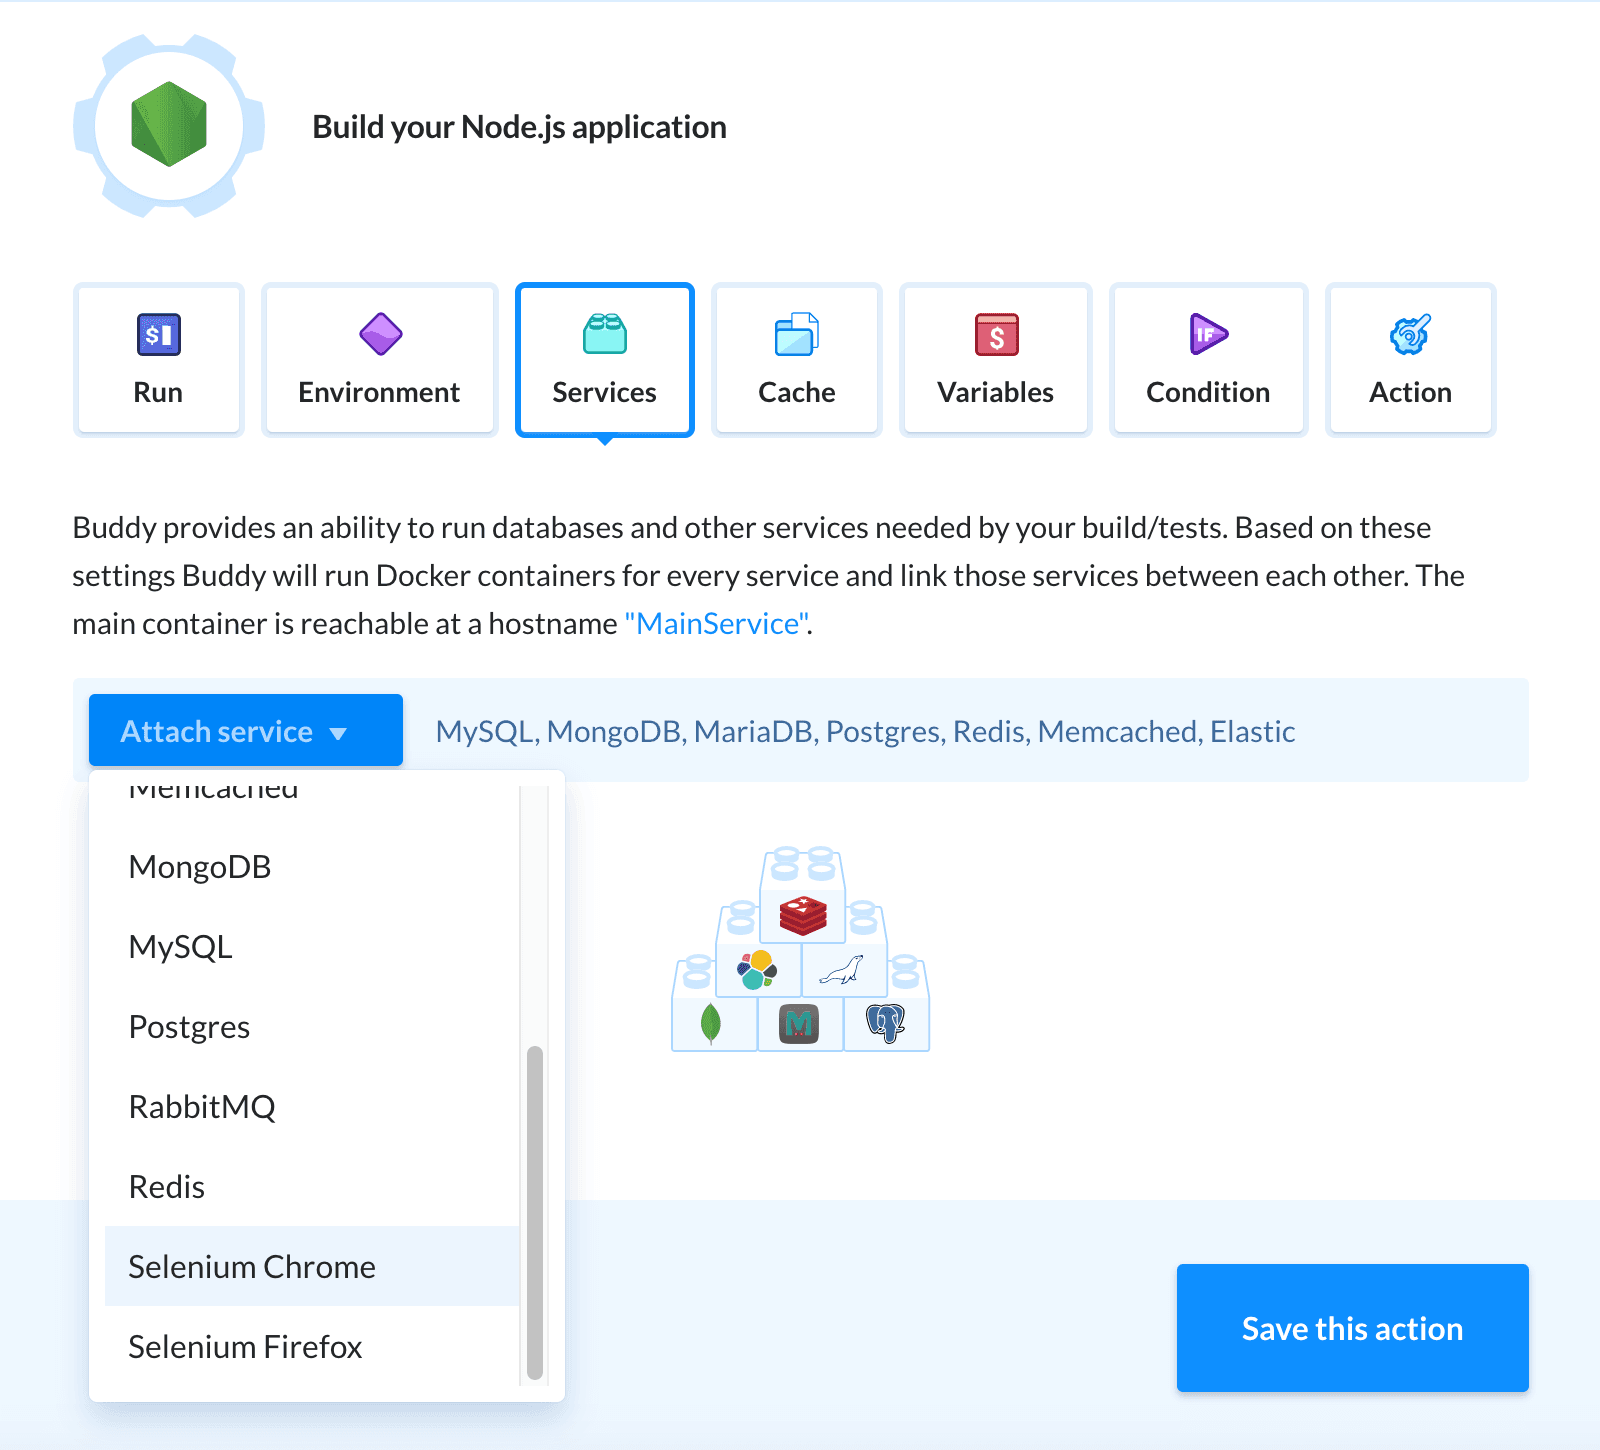Click the blue Action gear icon
1600x1450 pixels.
(x=1410, y=334)
